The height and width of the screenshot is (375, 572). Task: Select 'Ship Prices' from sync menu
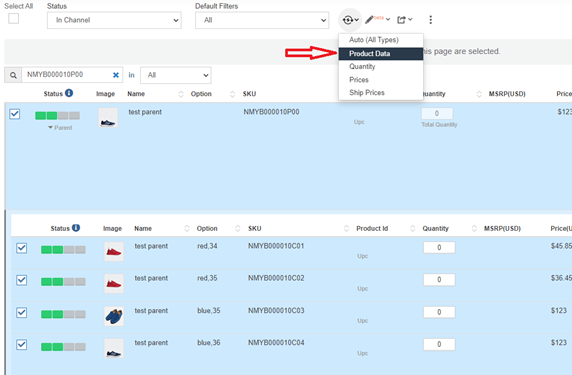[x=381, y=93]
